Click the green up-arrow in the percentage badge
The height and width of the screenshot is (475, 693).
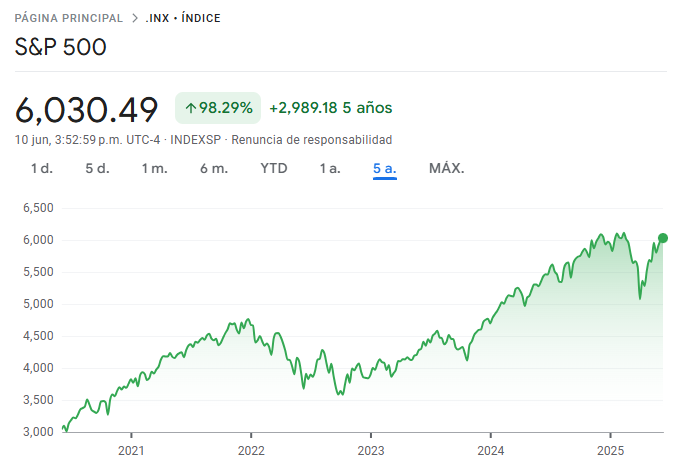pyautogui.click(x=190, y=107)
